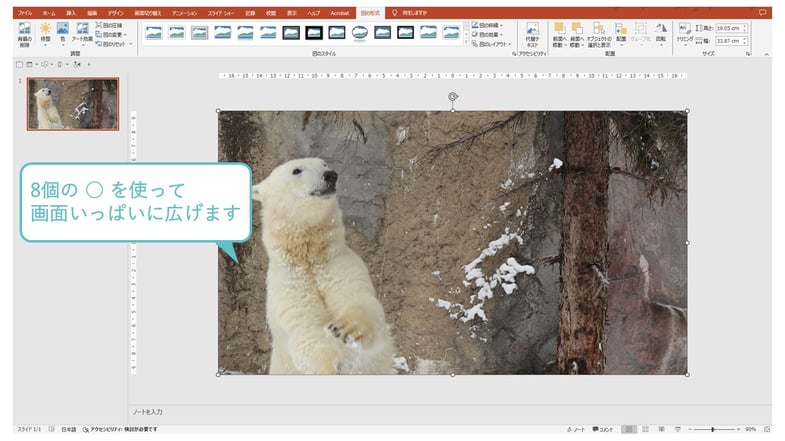Image resolution: width=785 pixels, height=441 pixels.
Task: Switch to the Slide Show (スライドショー) tab
Action: point(221,13)
